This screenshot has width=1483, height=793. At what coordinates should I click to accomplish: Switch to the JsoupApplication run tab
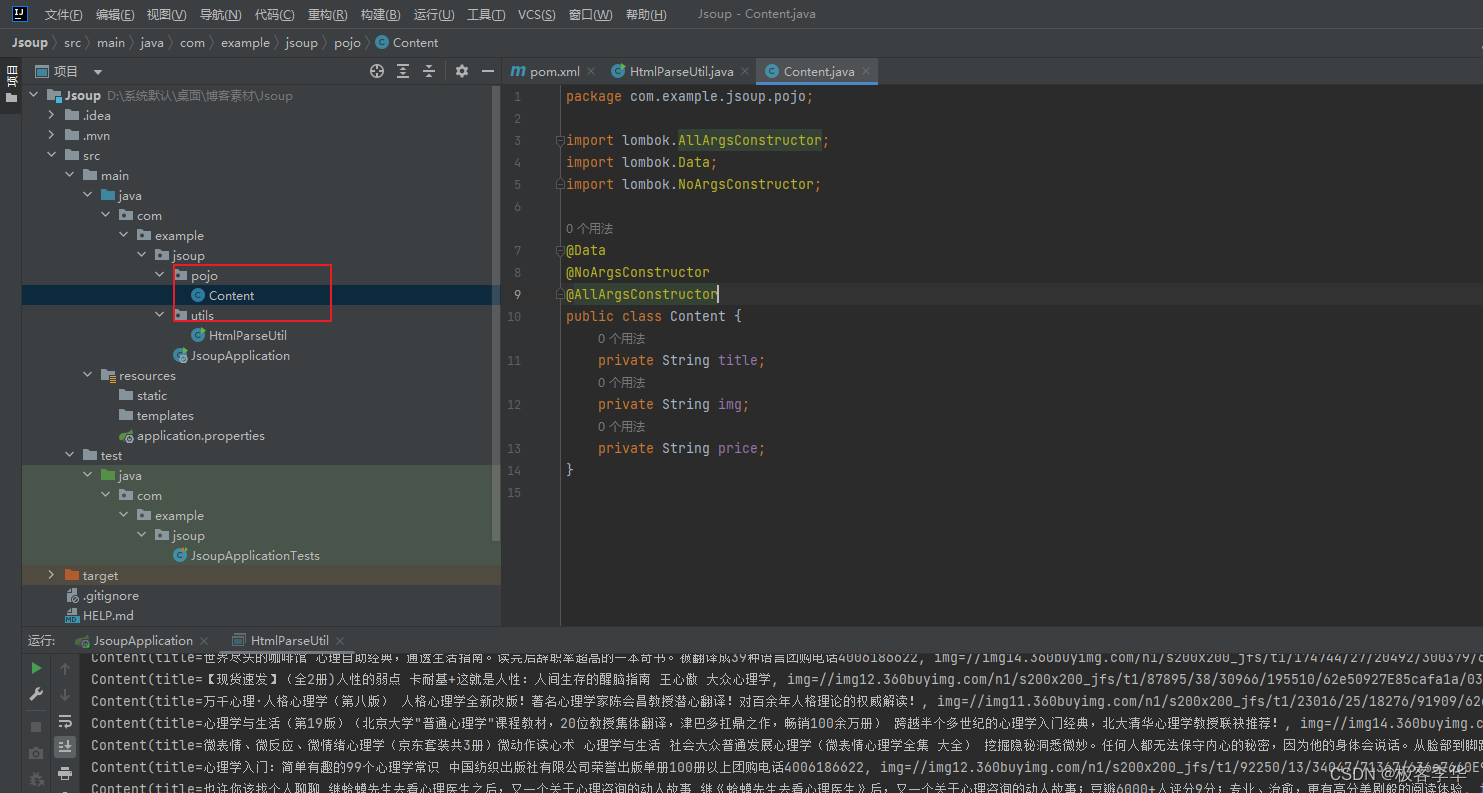coord(142,640)
